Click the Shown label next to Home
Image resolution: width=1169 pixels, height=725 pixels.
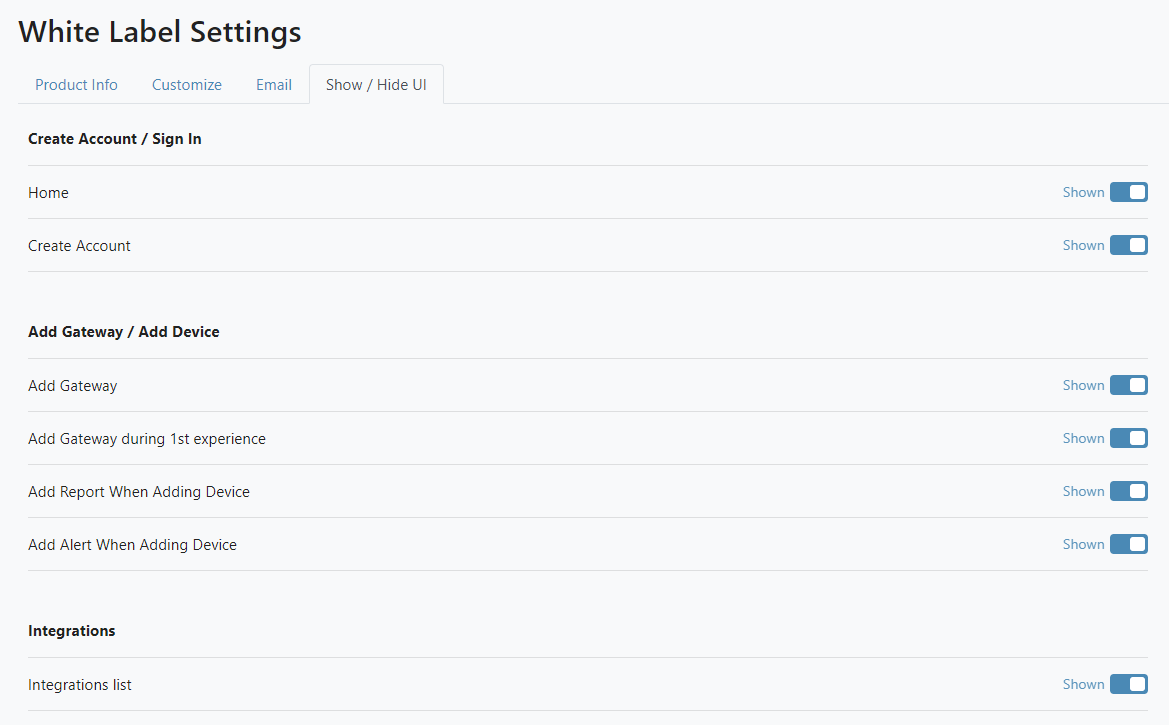[1083, 192]
